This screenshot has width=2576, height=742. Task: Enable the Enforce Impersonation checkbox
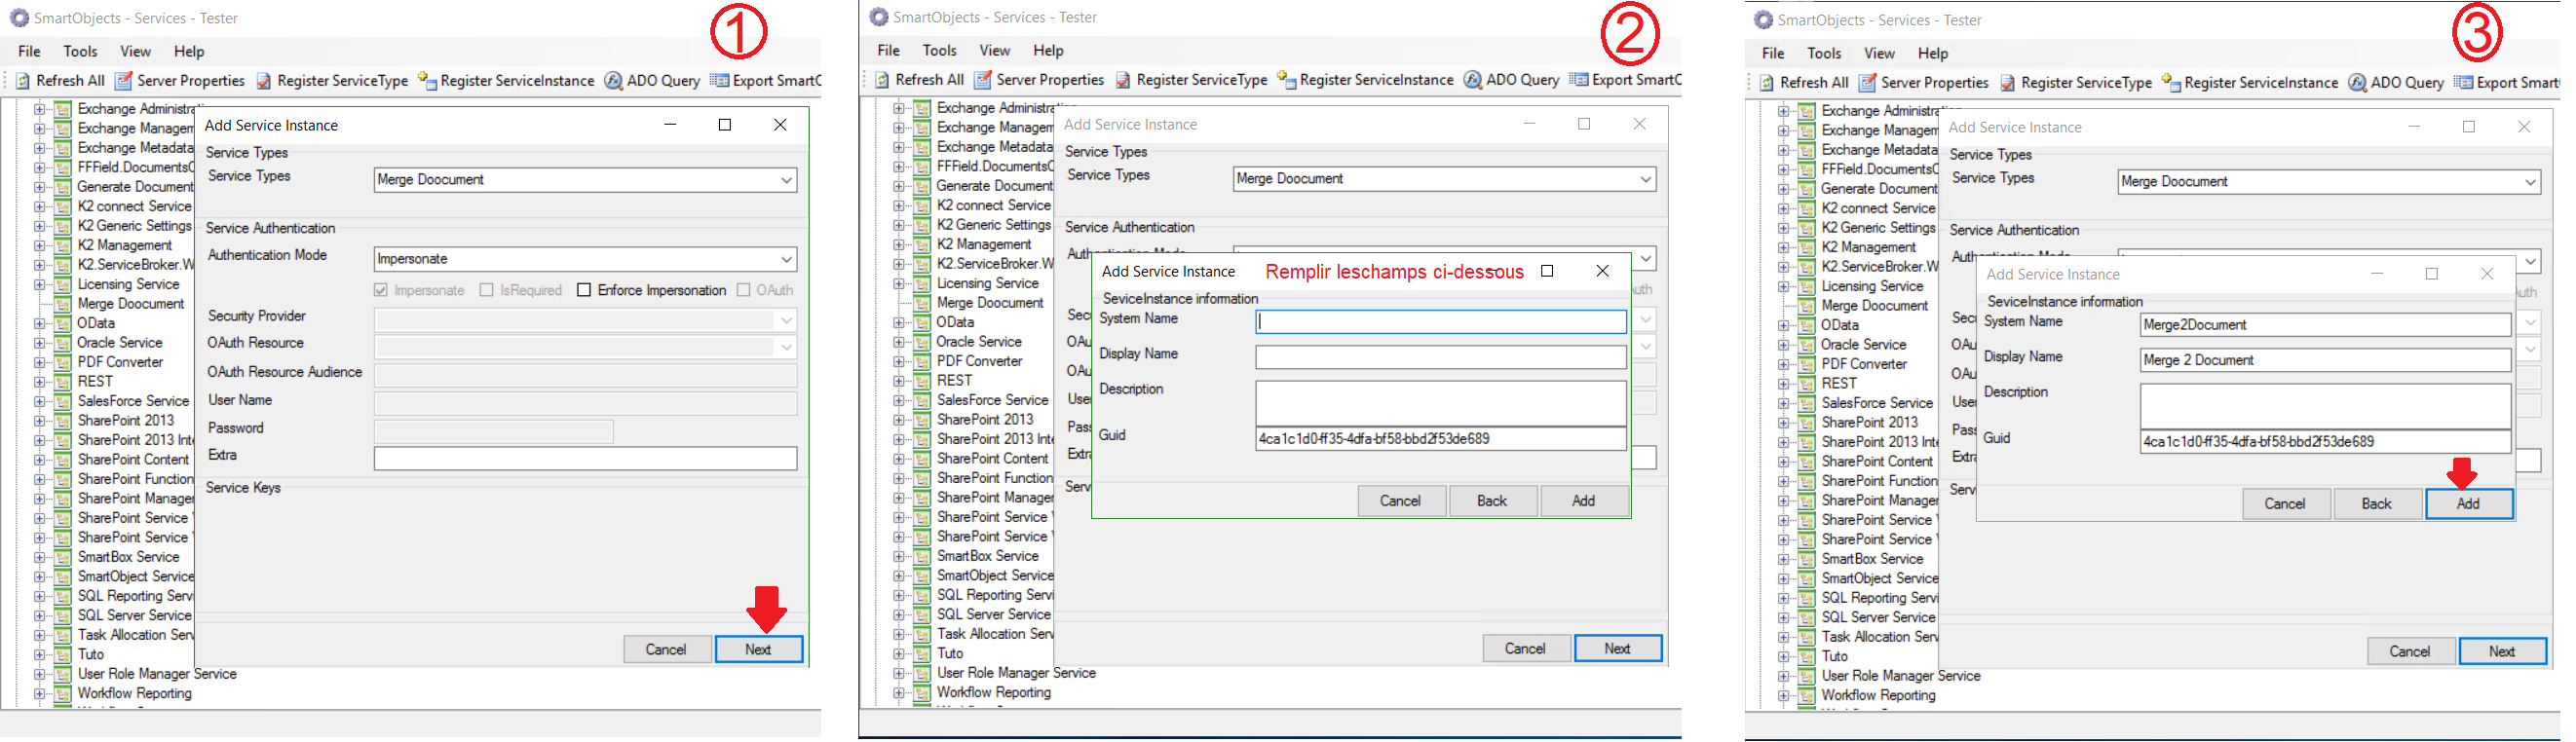click(584, 291)
